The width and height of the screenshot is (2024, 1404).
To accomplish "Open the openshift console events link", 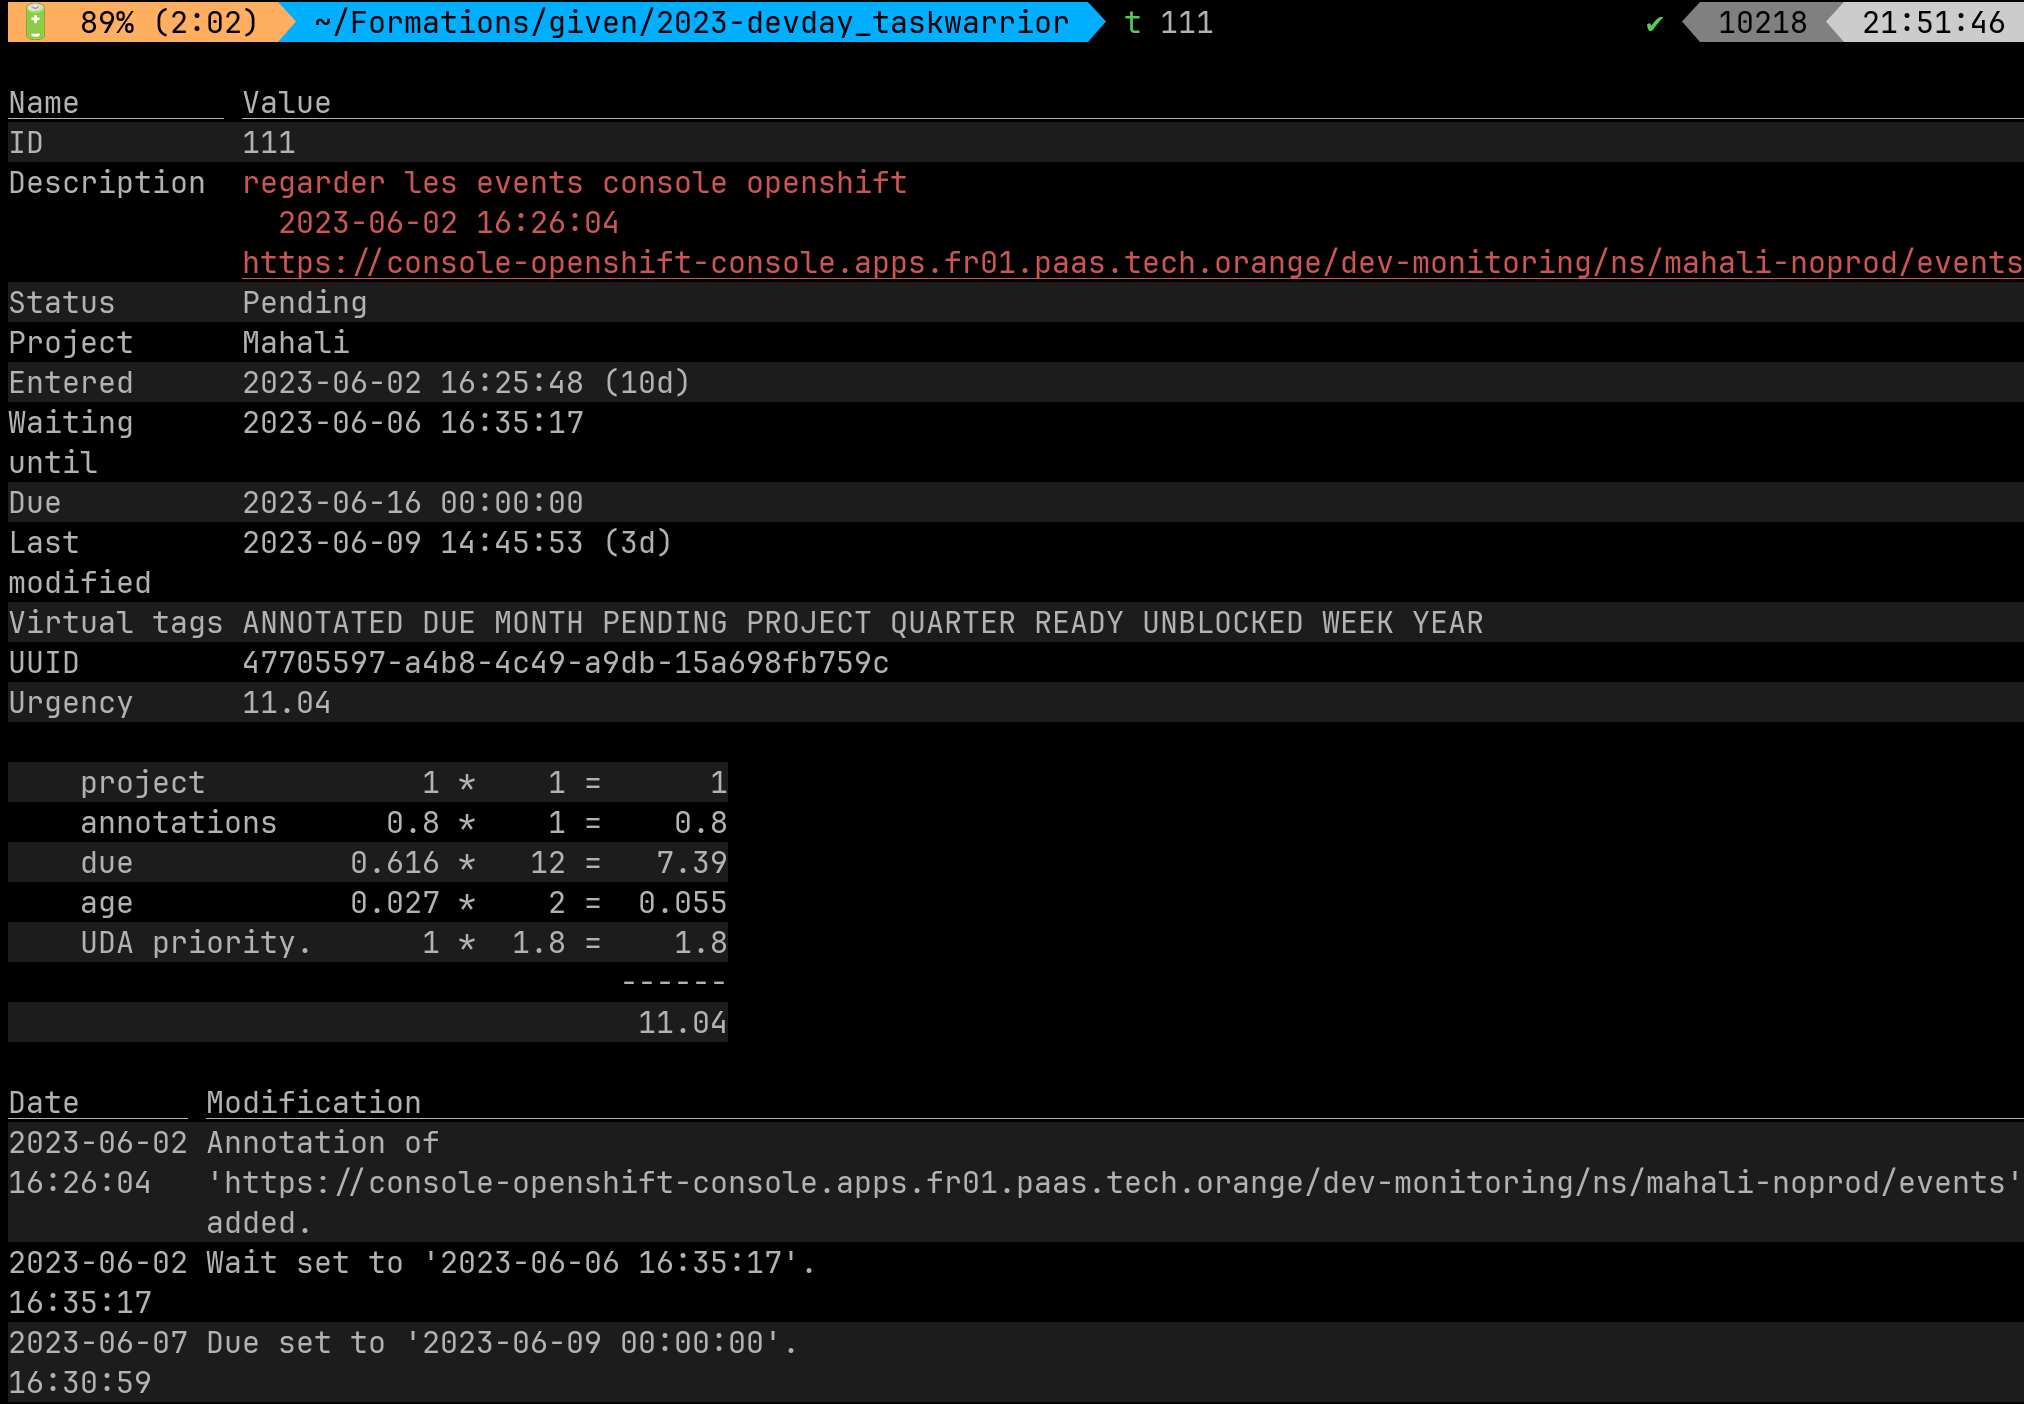I will coord(1130,263).
